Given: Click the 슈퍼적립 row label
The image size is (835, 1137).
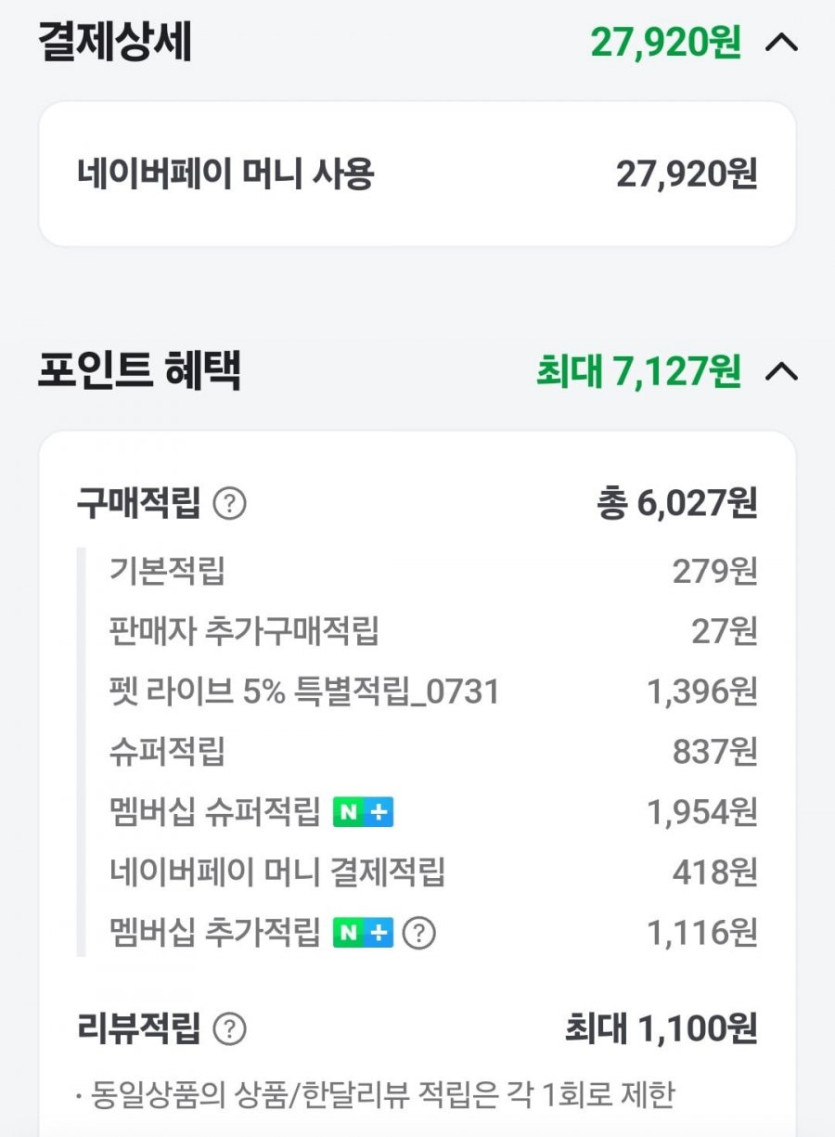Looking at the screenshot, I should 167,751.
